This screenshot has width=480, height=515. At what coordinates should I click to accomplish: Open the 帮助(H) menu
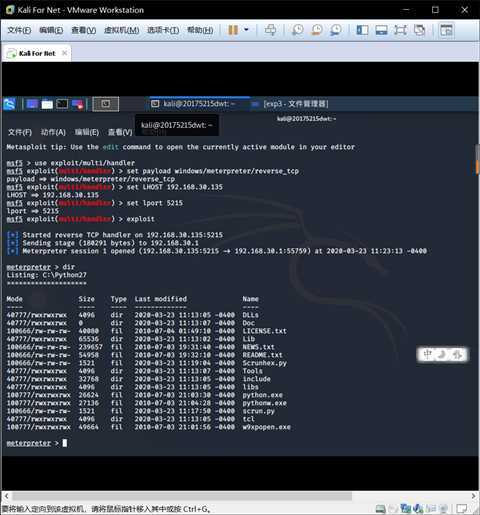[x=200, y=30]
